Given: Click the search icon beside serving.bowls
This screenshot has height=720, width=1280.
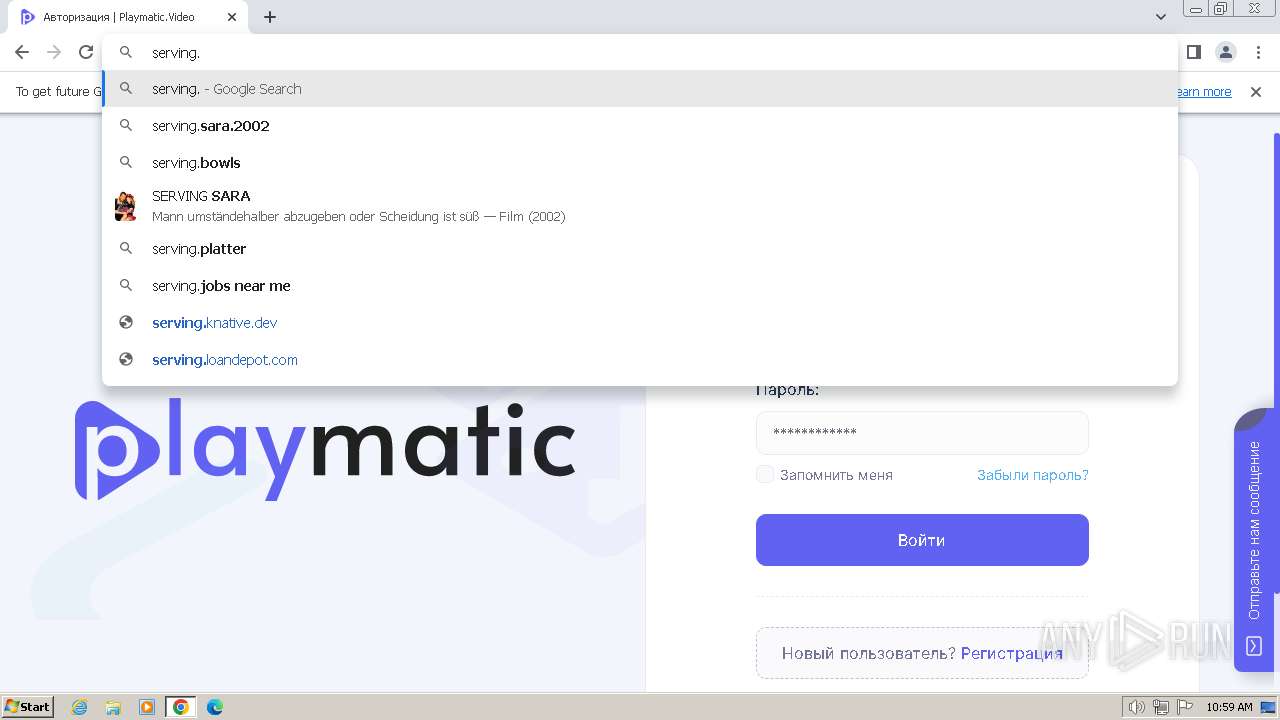Looking at the screenshot, I should (x=126, y=162).
